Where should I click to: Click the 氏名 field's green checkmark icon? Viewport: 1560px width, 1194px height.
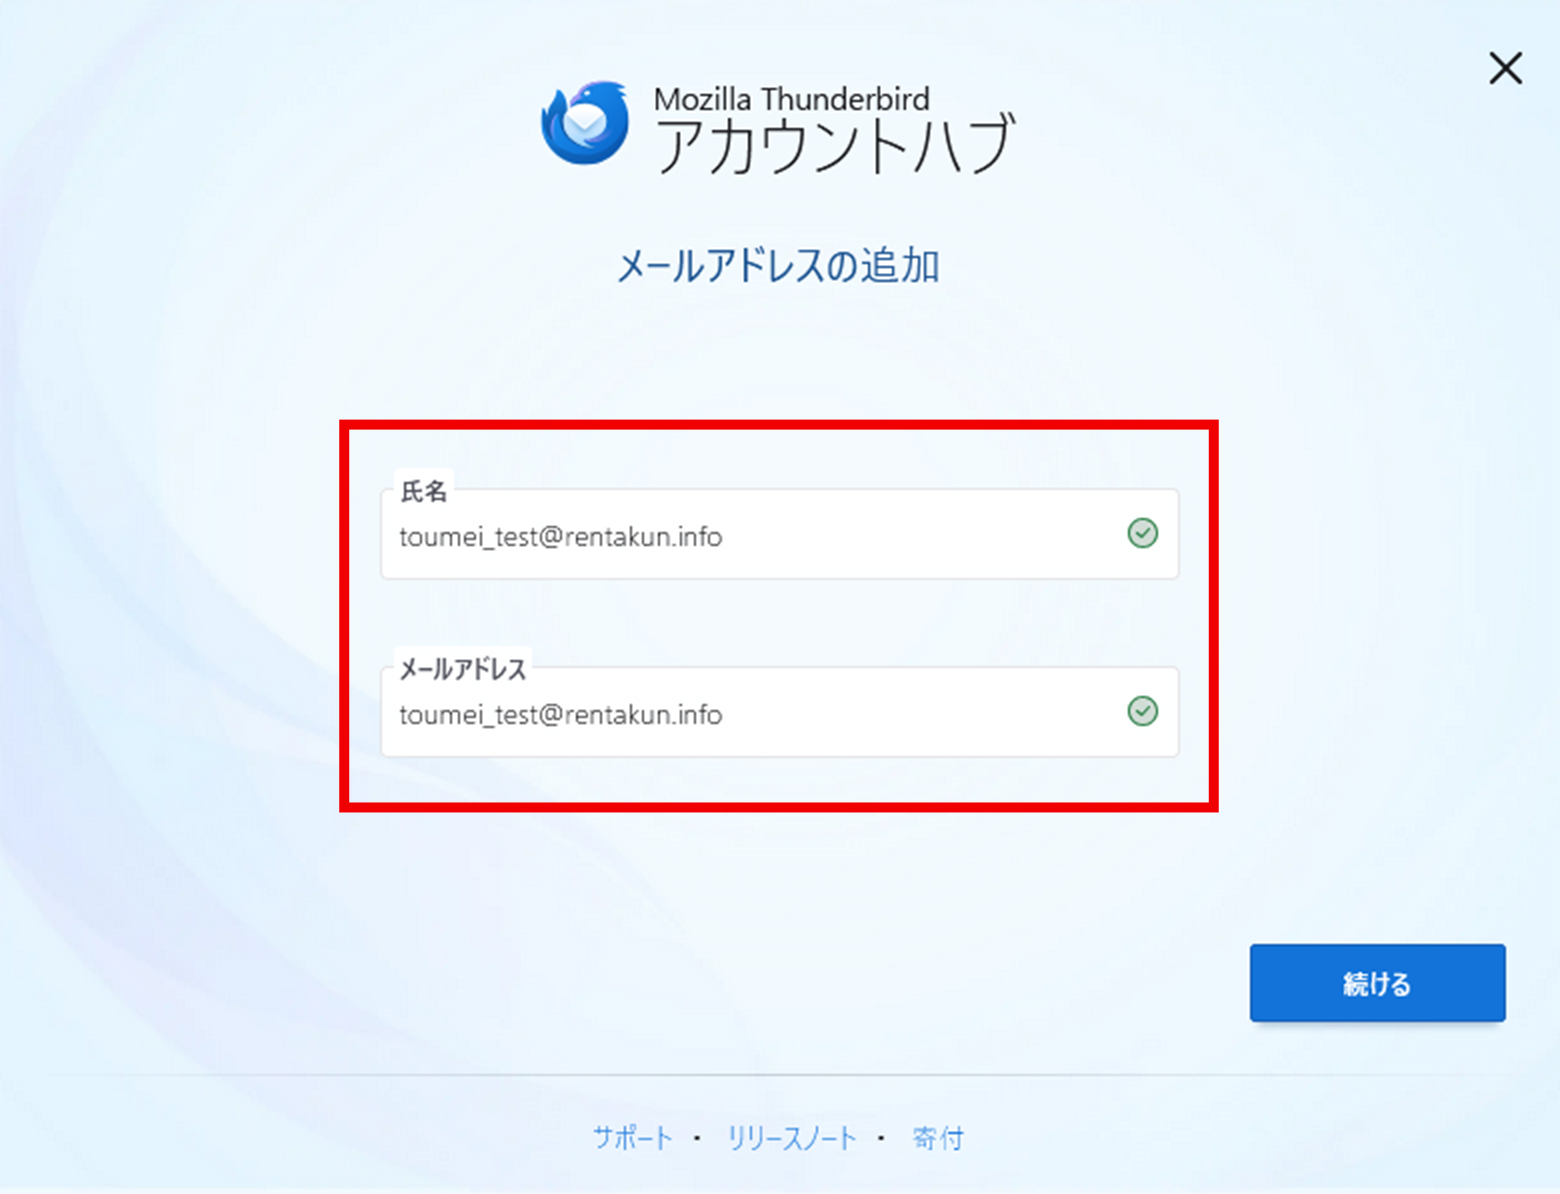[1142, 533]
